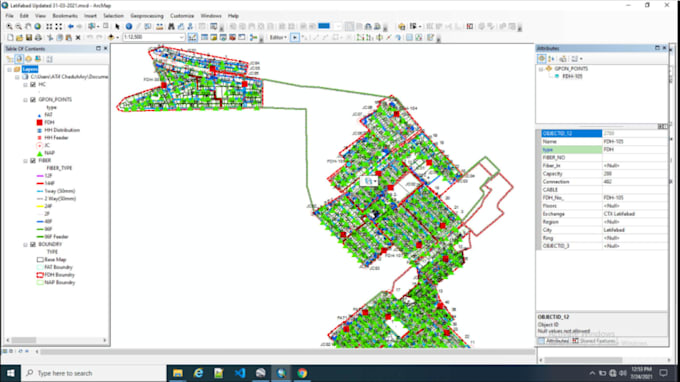Click the green NAP triangle symbol
Screen dimensions: 680x382
tap(39, 153)
